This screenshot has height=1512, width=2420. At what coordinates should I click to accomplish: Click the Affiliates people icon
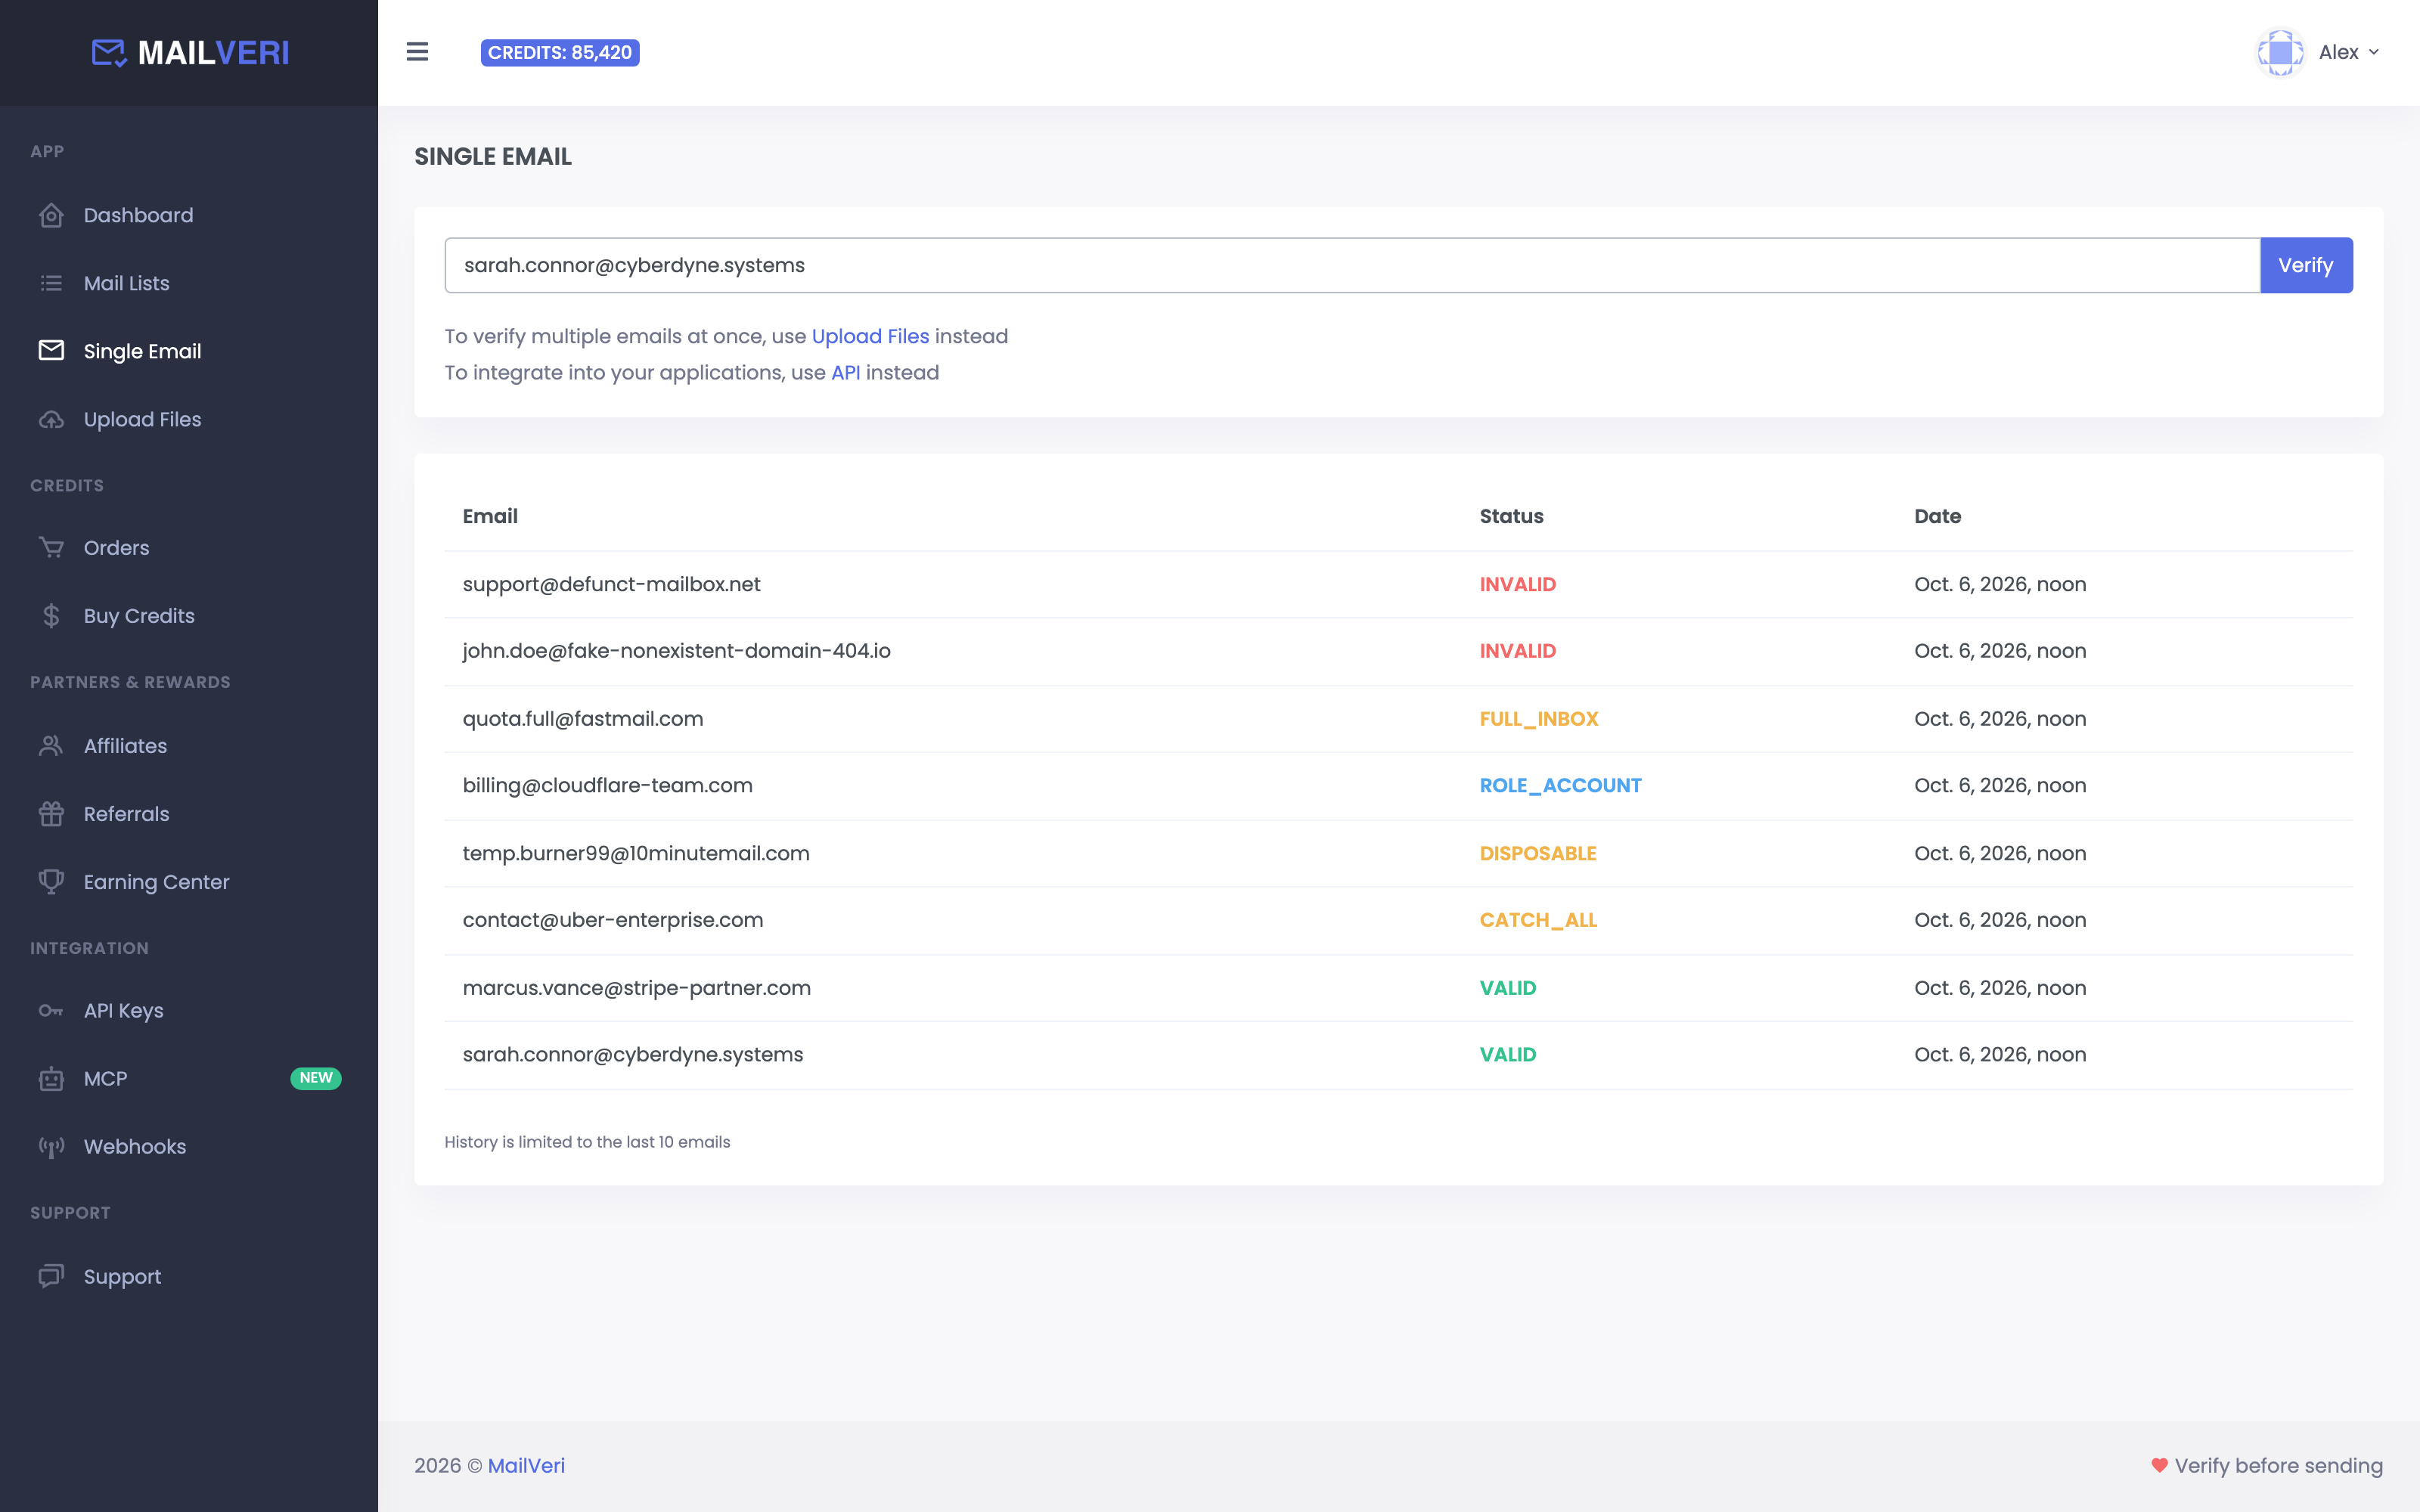(x=51, y=746)
